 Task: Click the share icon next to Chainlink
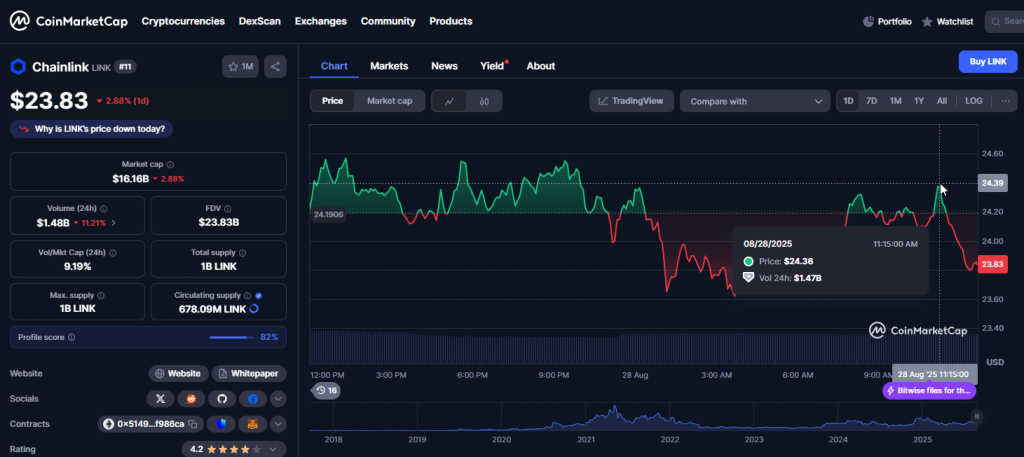[x=276, y=67]
